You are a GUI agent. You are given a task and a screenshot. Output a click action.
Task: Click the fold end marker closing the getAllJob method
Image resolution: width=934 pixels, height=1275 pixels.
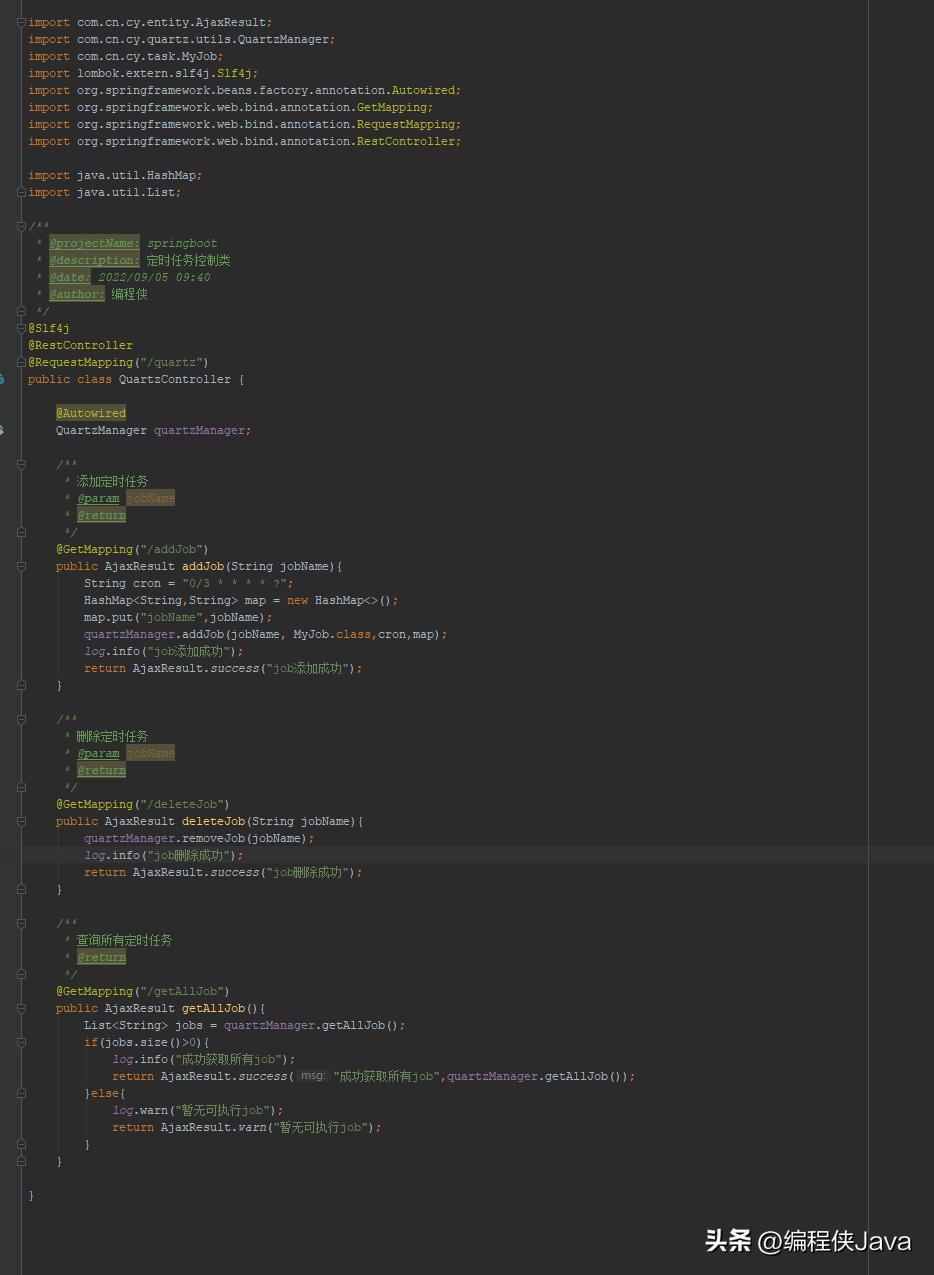tap(22, 1161)
